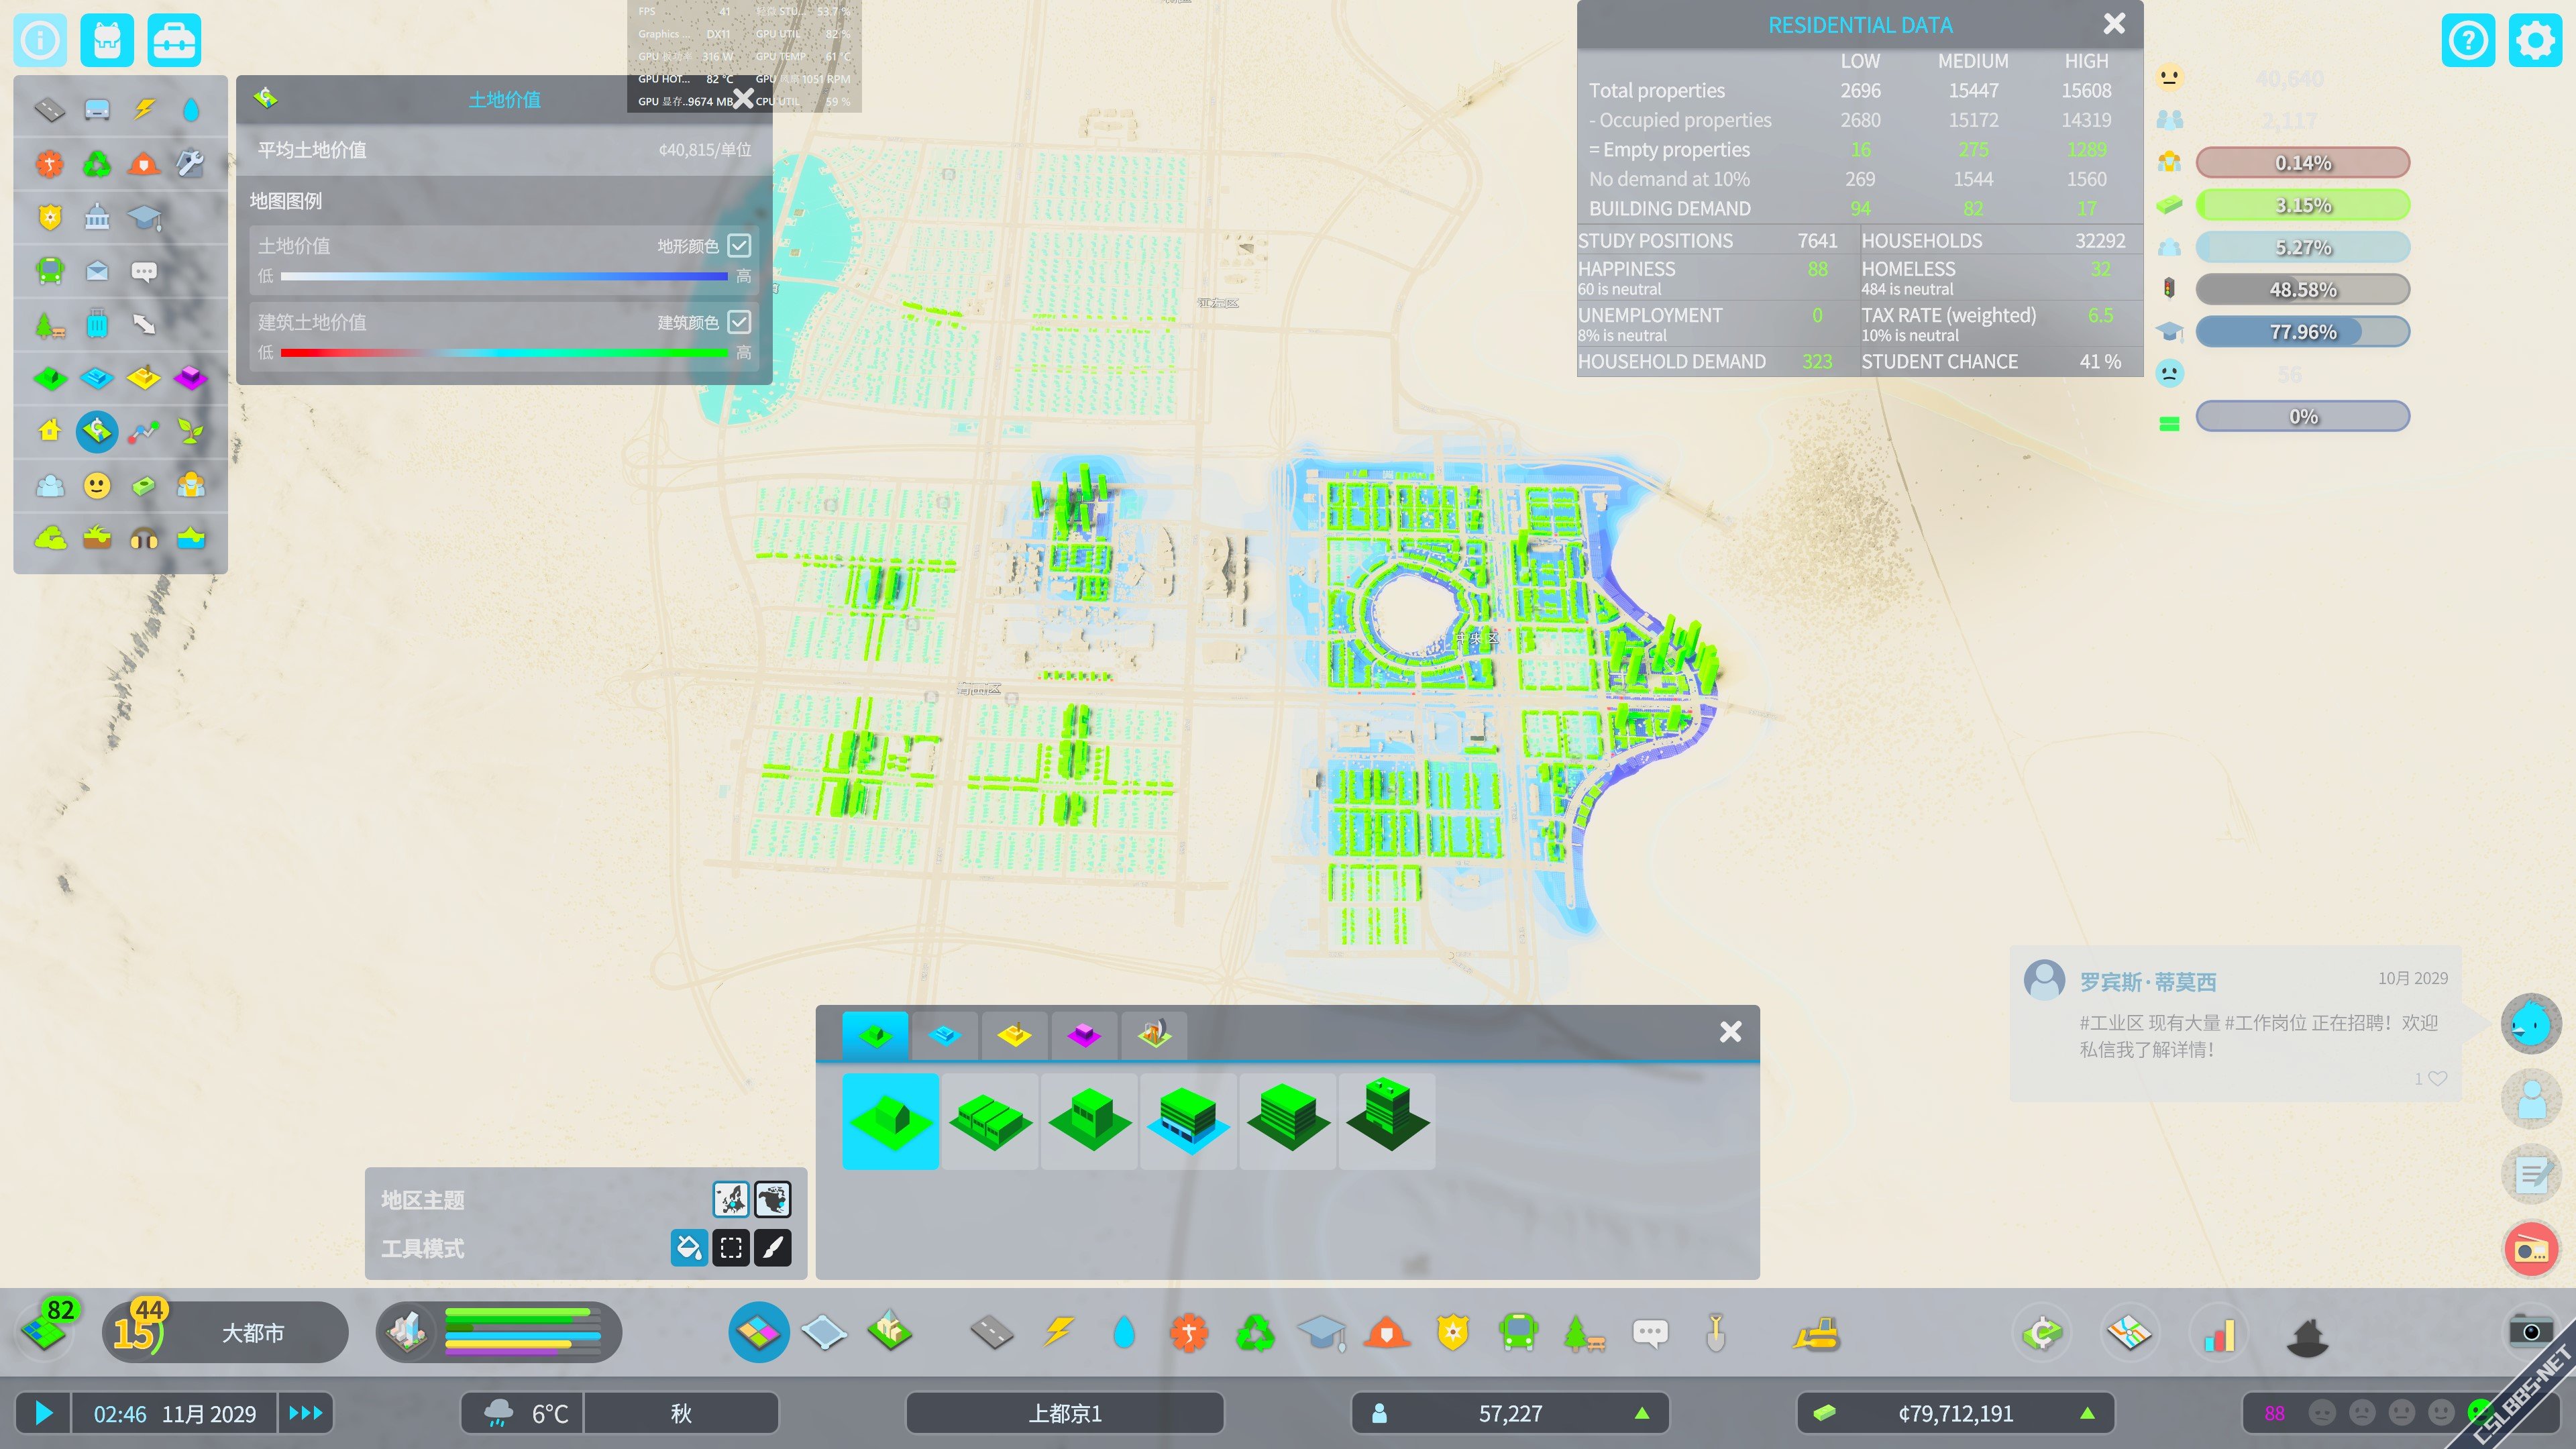Expand population details arrow

[1641, 1413]
